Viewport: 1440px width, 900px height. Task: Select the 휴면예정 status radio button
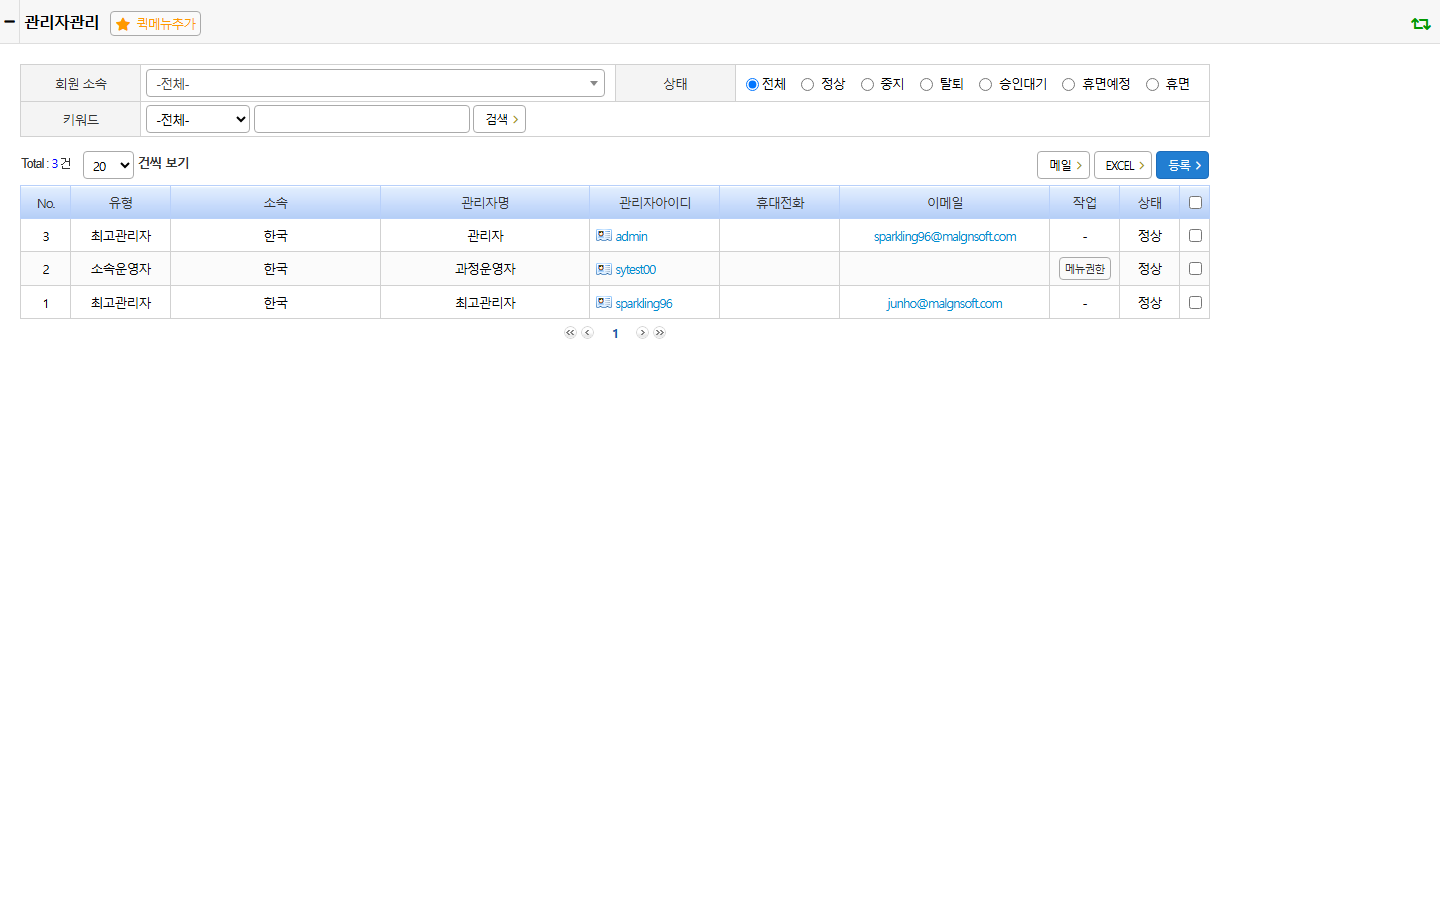[x=1068, y=84]
